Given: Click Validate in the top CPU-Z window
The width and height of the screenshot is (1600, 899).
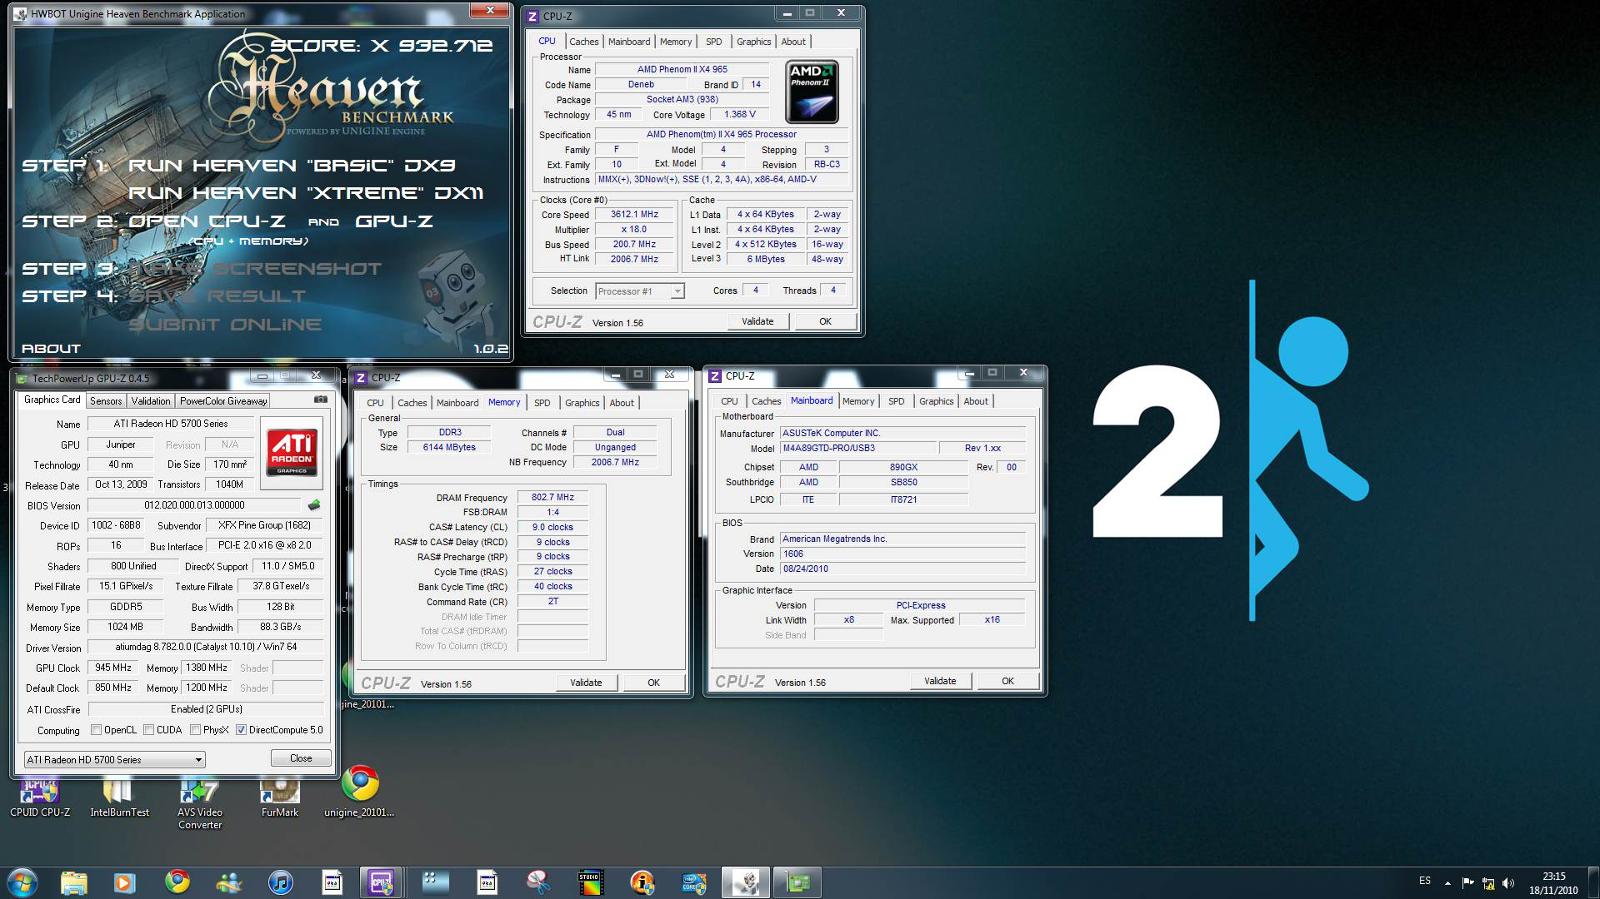Looking at the screenshot, I should click(757, 322).
